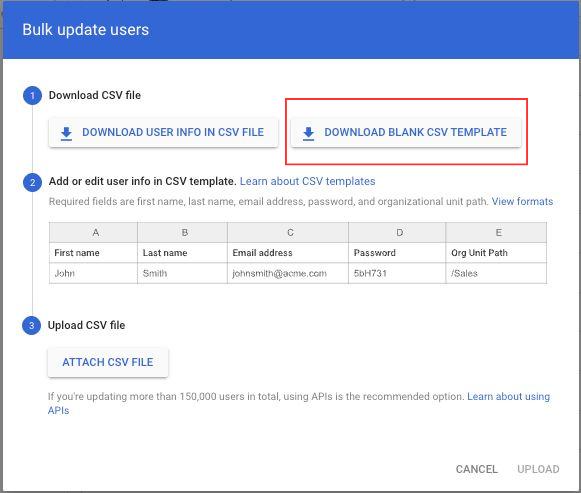Select column header B in the sample table
This screenshot has width=581, height=493.
[x=182, y=233]
